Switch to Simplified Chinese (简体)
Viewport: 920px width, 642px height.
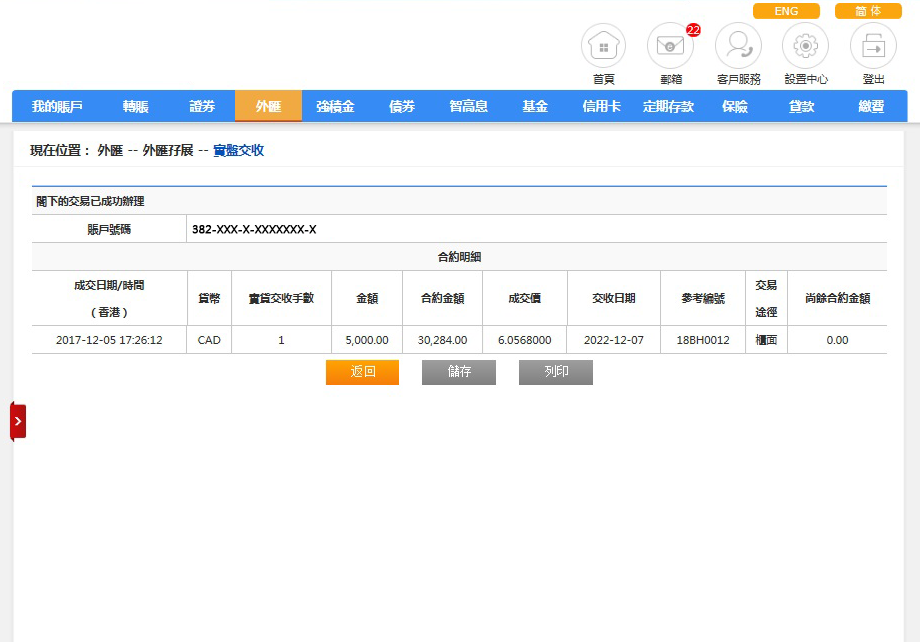[867, 11]
